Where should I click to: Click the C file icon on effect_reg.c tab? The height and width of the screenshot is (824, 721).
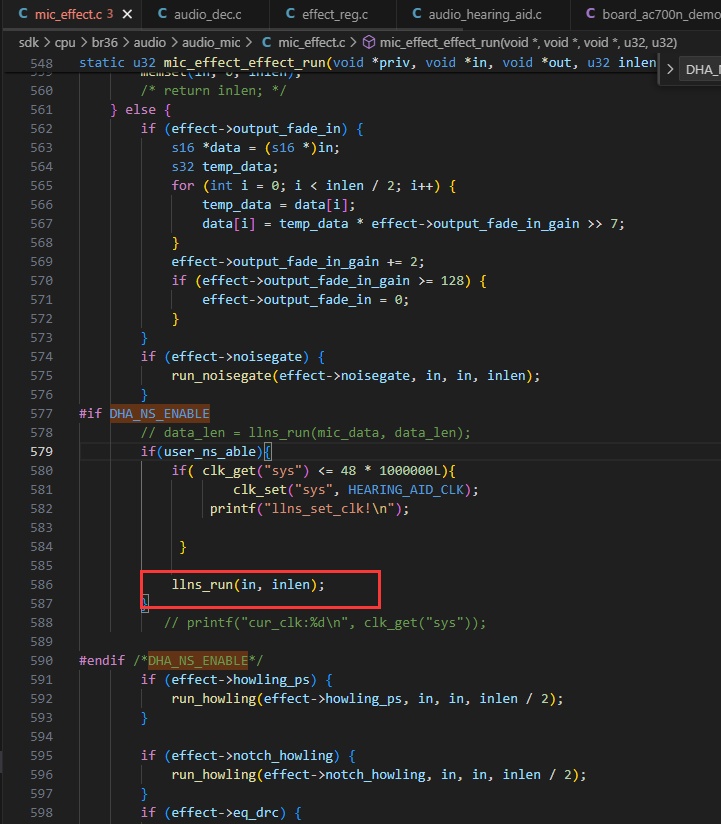290,14
